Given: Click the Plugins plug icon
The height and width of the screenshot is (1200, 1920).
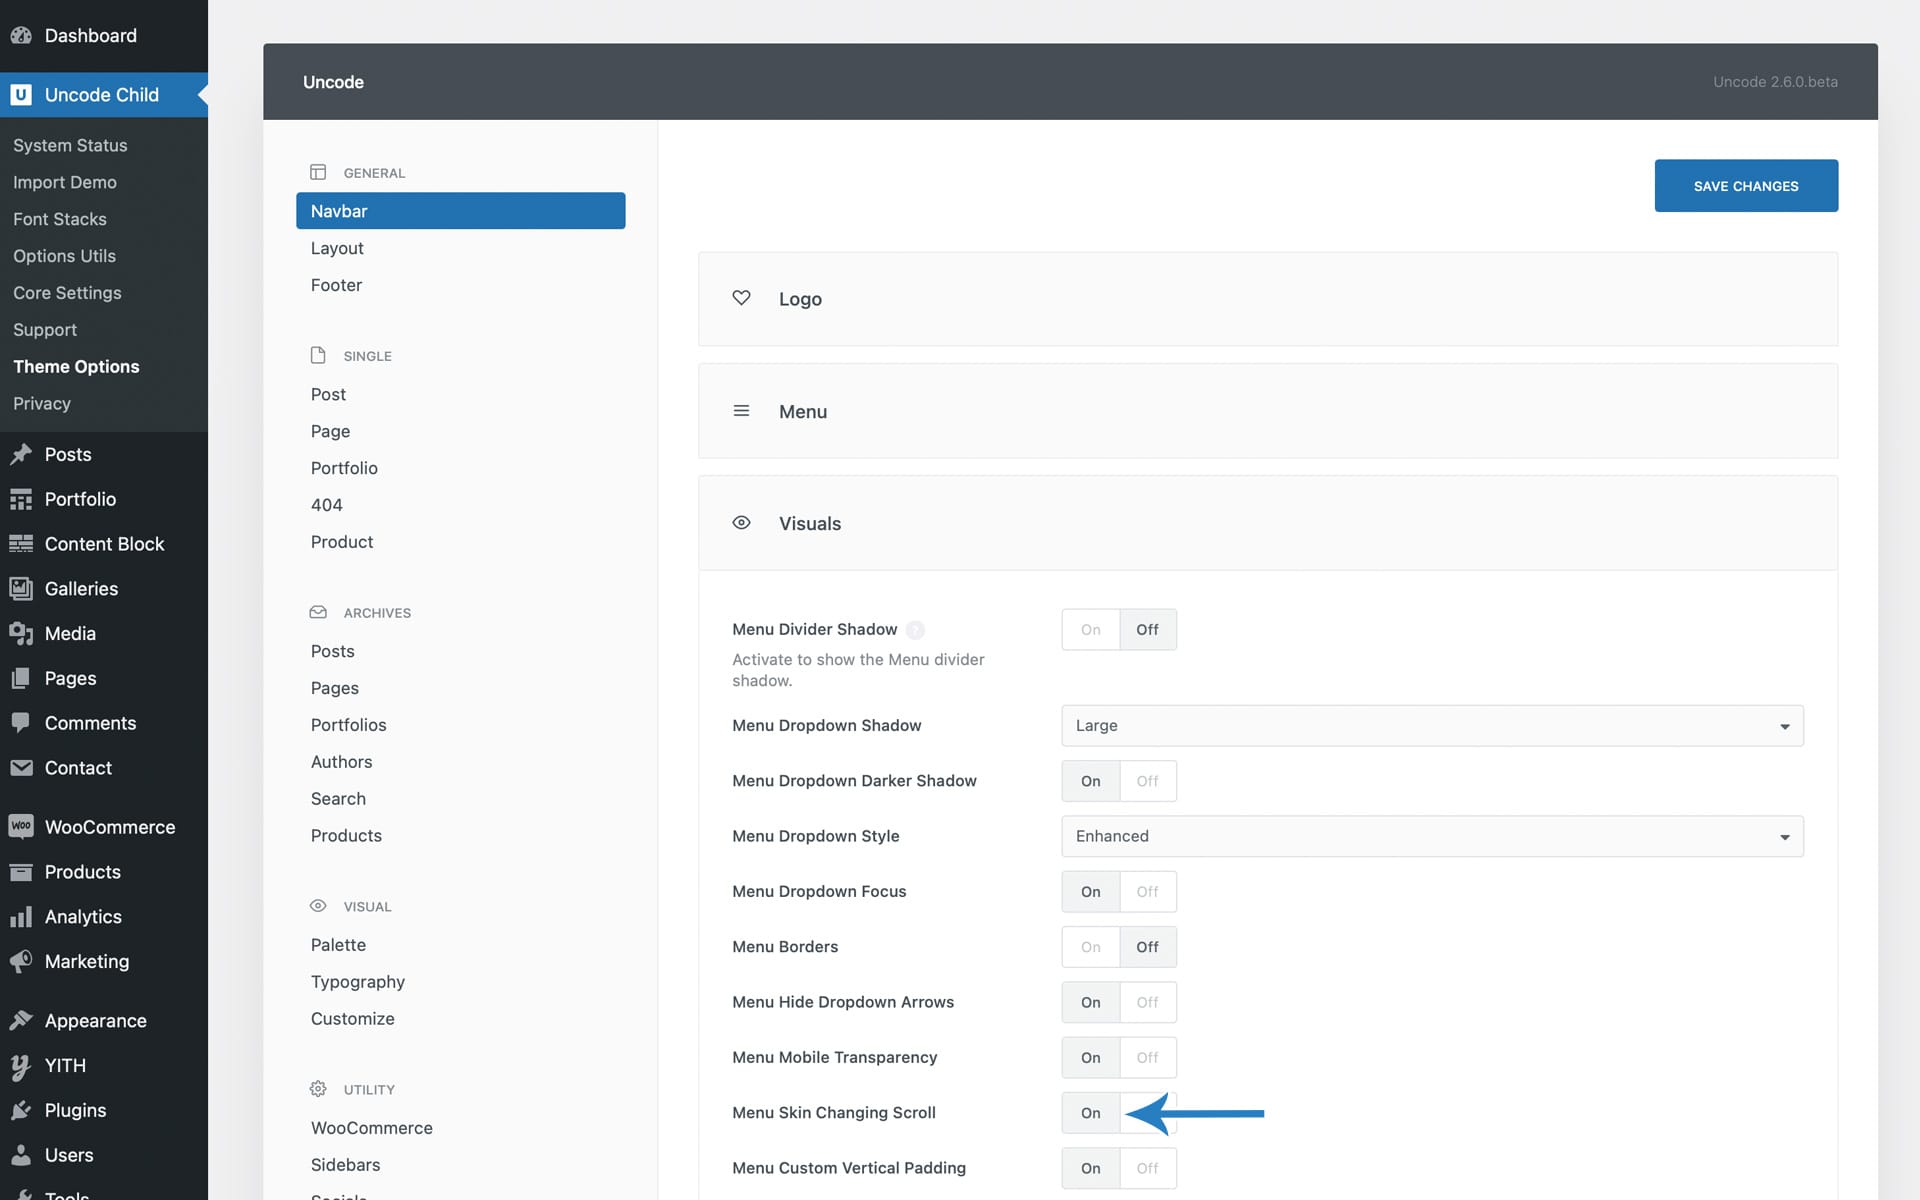Looking at the screenshot, I should pos(21,1111).
